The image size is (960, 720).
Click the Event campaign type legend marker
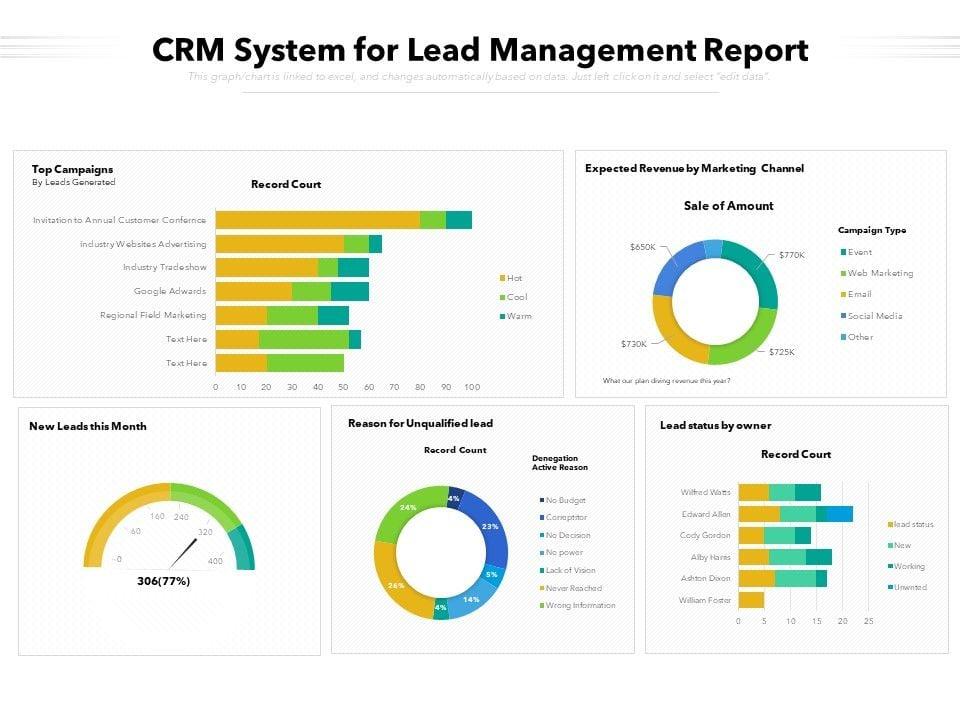pos(842,252)
